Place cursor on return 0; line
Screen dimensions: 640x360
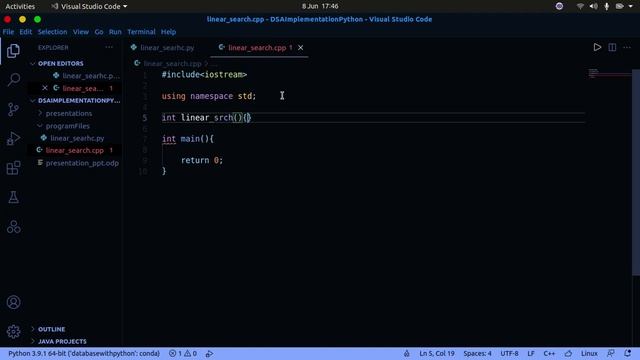pos(202,160)
